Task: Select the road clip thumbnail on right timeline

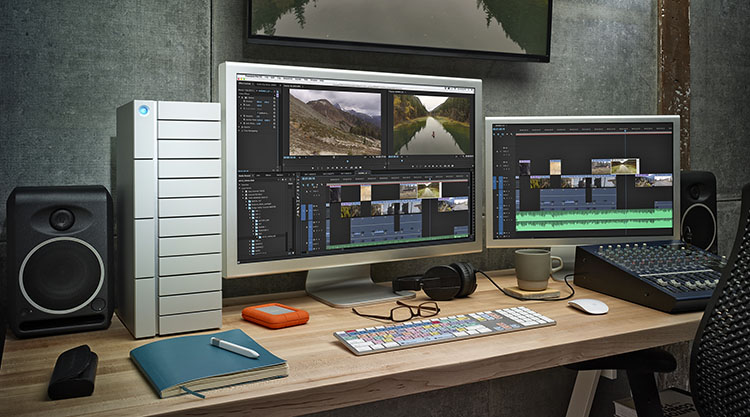Action: point(622,166)
